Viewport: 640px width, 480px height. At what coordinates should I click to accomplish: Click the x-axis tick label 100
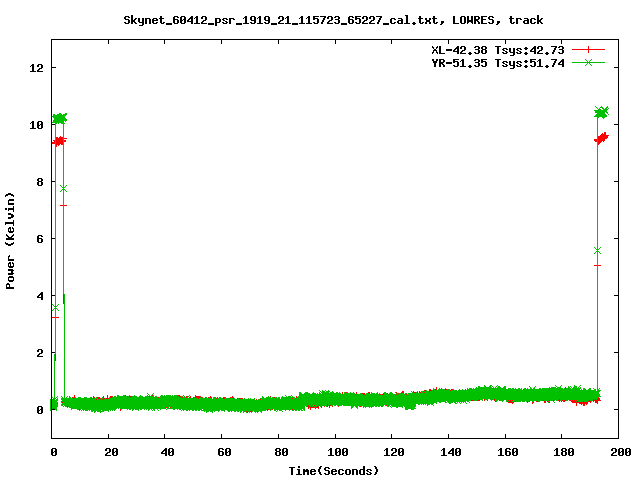point(337,452)
